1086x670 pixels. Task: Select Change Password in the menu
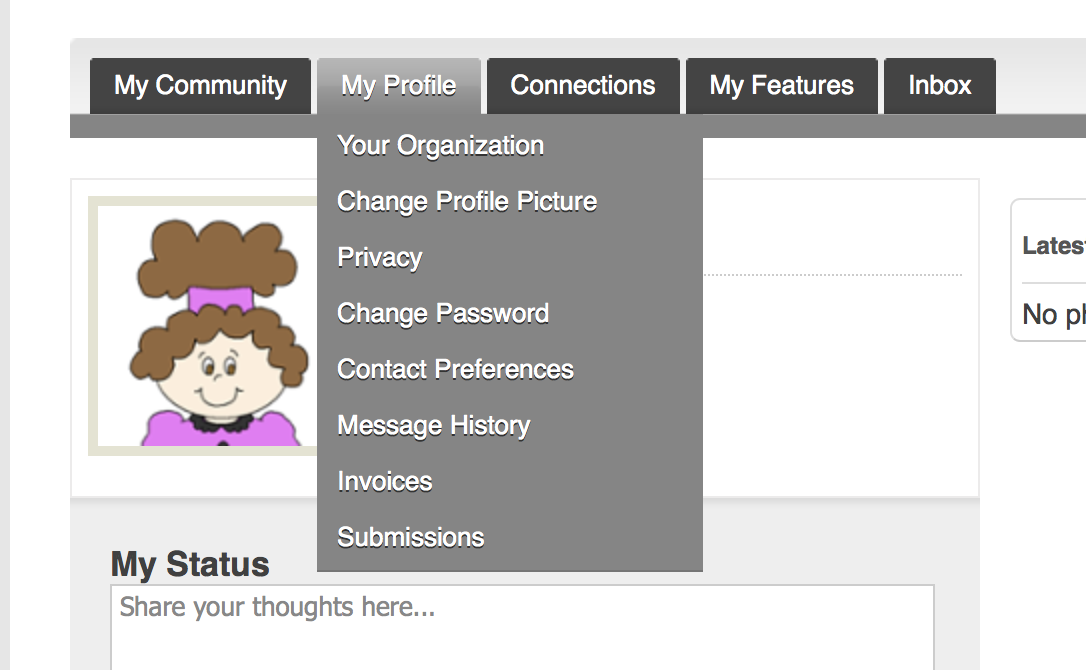click(443, 313)
